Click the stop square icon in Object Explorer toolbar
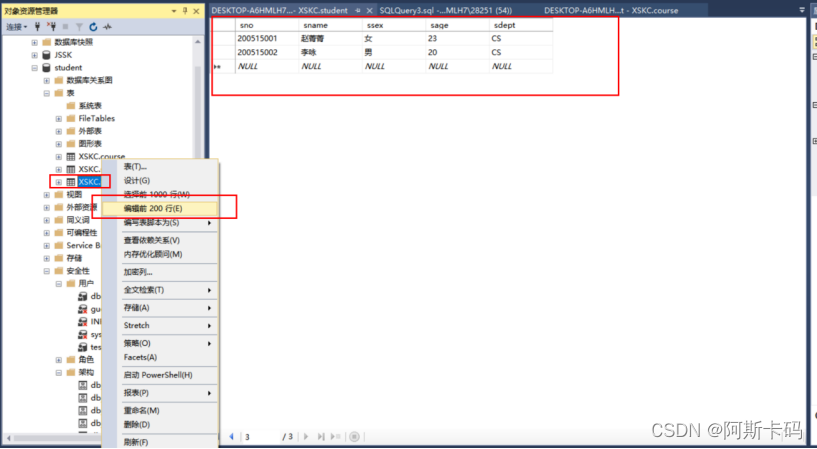 (65, 27)
